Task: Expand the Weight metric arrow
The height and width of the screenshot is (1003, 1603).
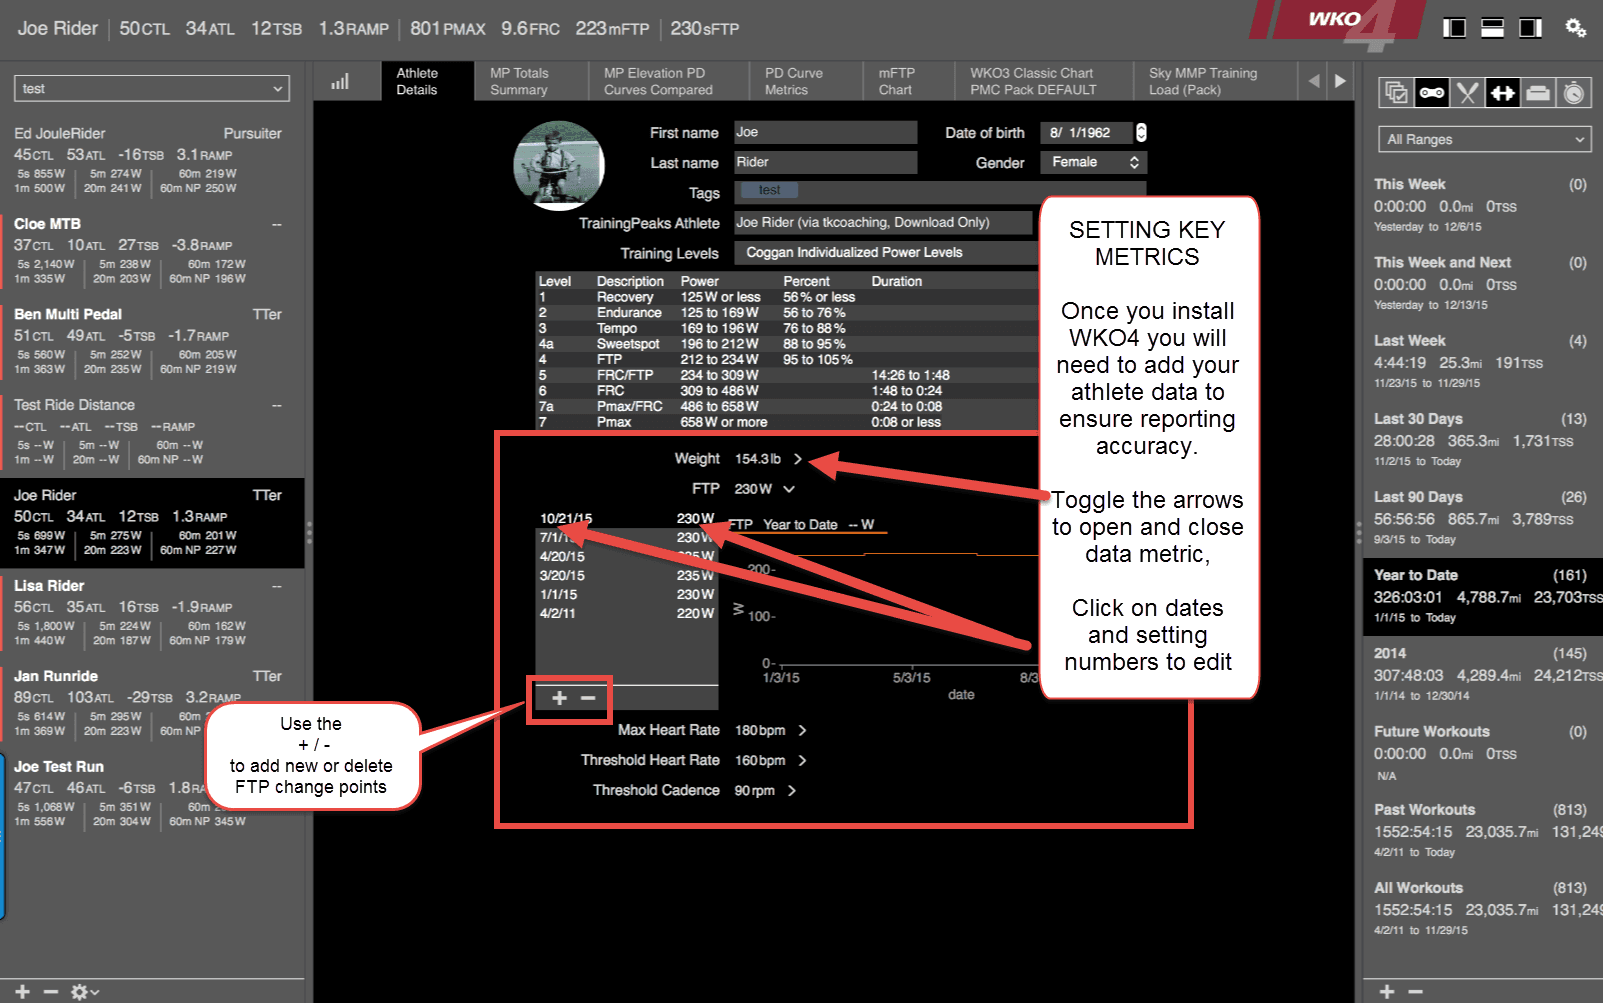Action: pyautogui.click(x=798, y=459)
